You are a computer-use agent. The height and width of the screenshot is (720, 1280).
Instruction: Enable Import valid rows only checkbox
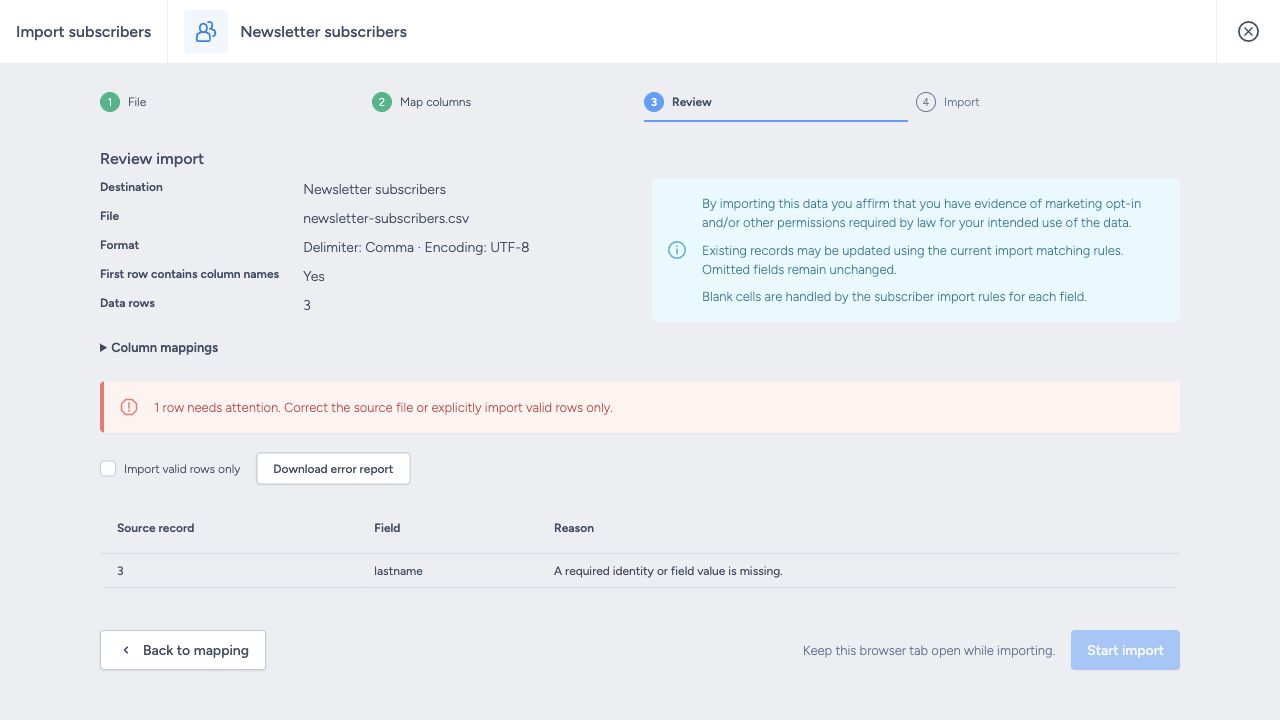pos(108,469)
